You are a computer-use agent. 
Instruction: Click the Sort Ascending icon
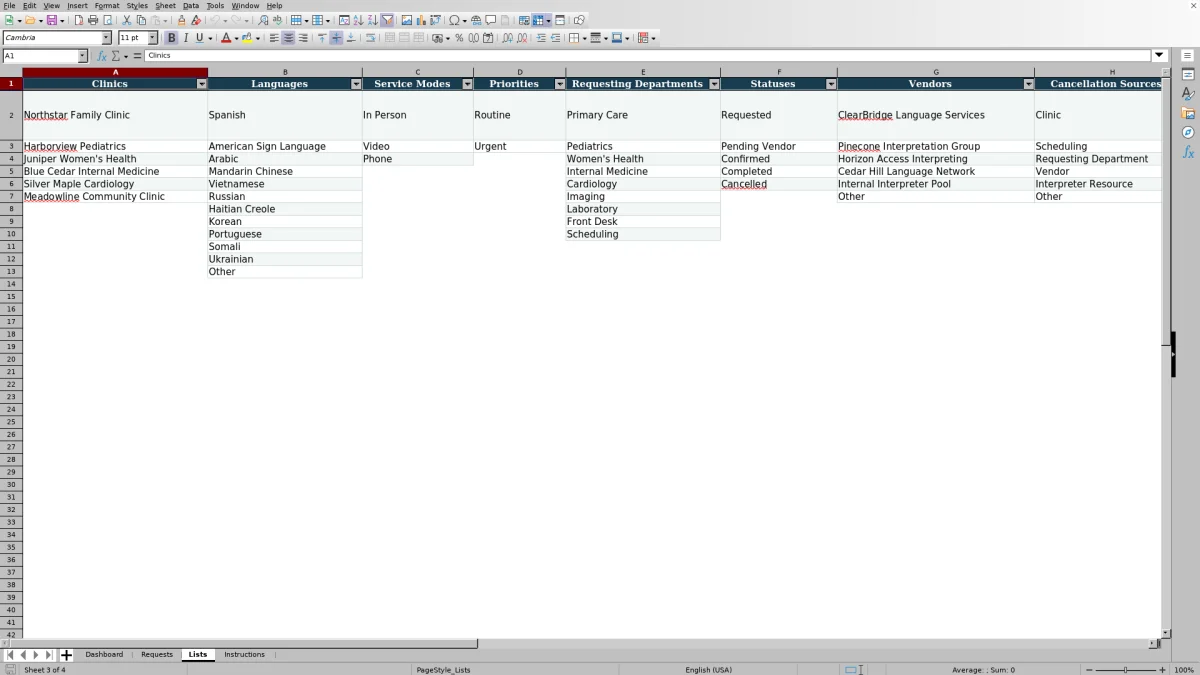click(x=358, y=20)
